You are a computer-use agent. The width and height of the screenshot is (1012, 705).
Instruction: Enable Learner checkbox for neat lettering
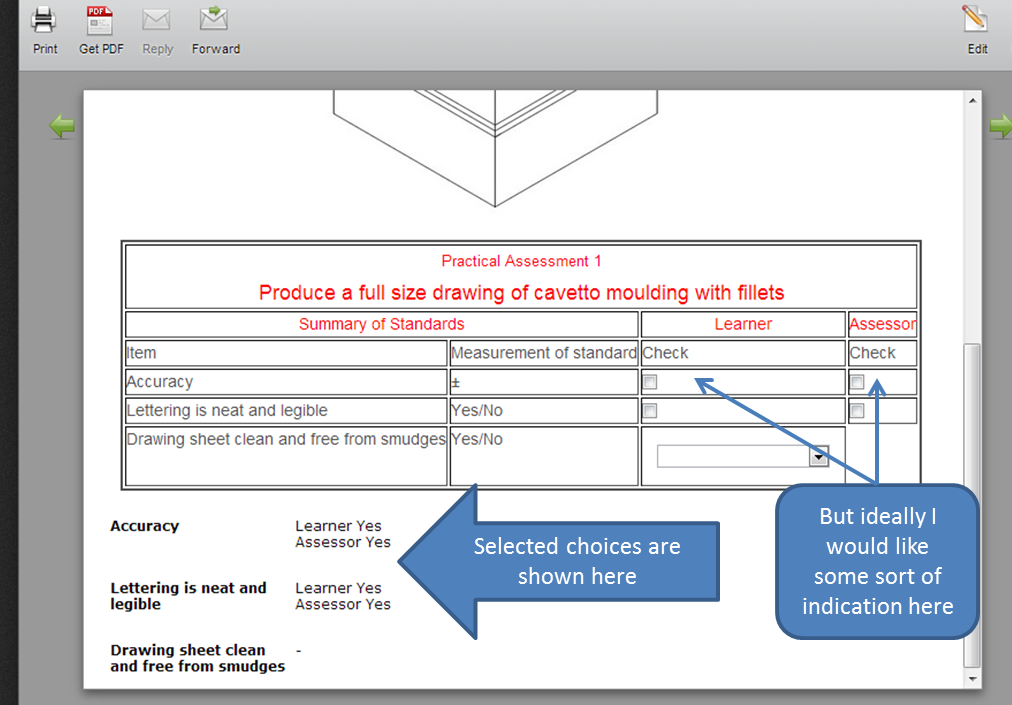coord(649,411)
